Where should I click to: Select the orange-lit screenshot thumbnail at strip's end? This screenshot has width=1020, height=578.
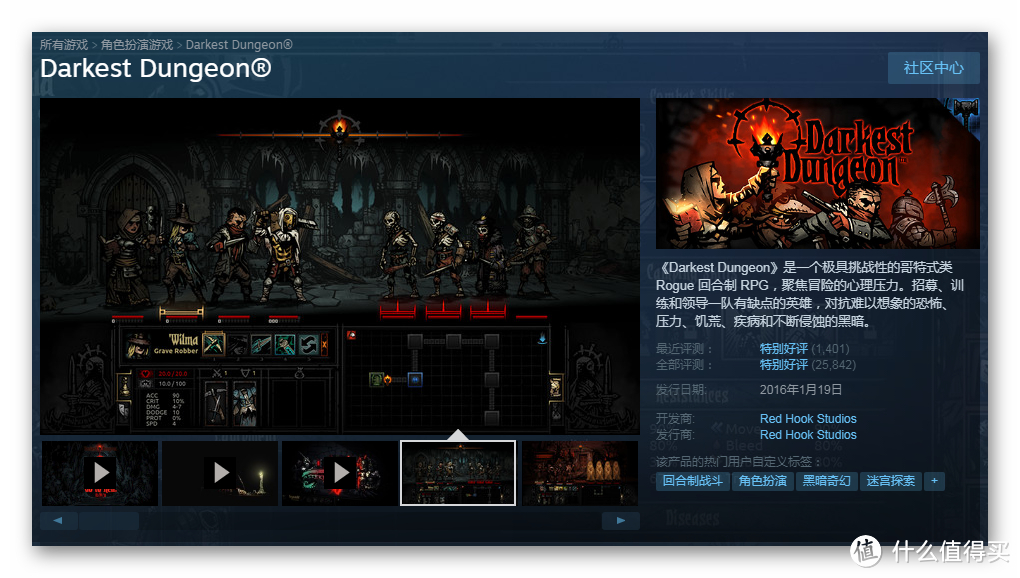click(580, 473)
